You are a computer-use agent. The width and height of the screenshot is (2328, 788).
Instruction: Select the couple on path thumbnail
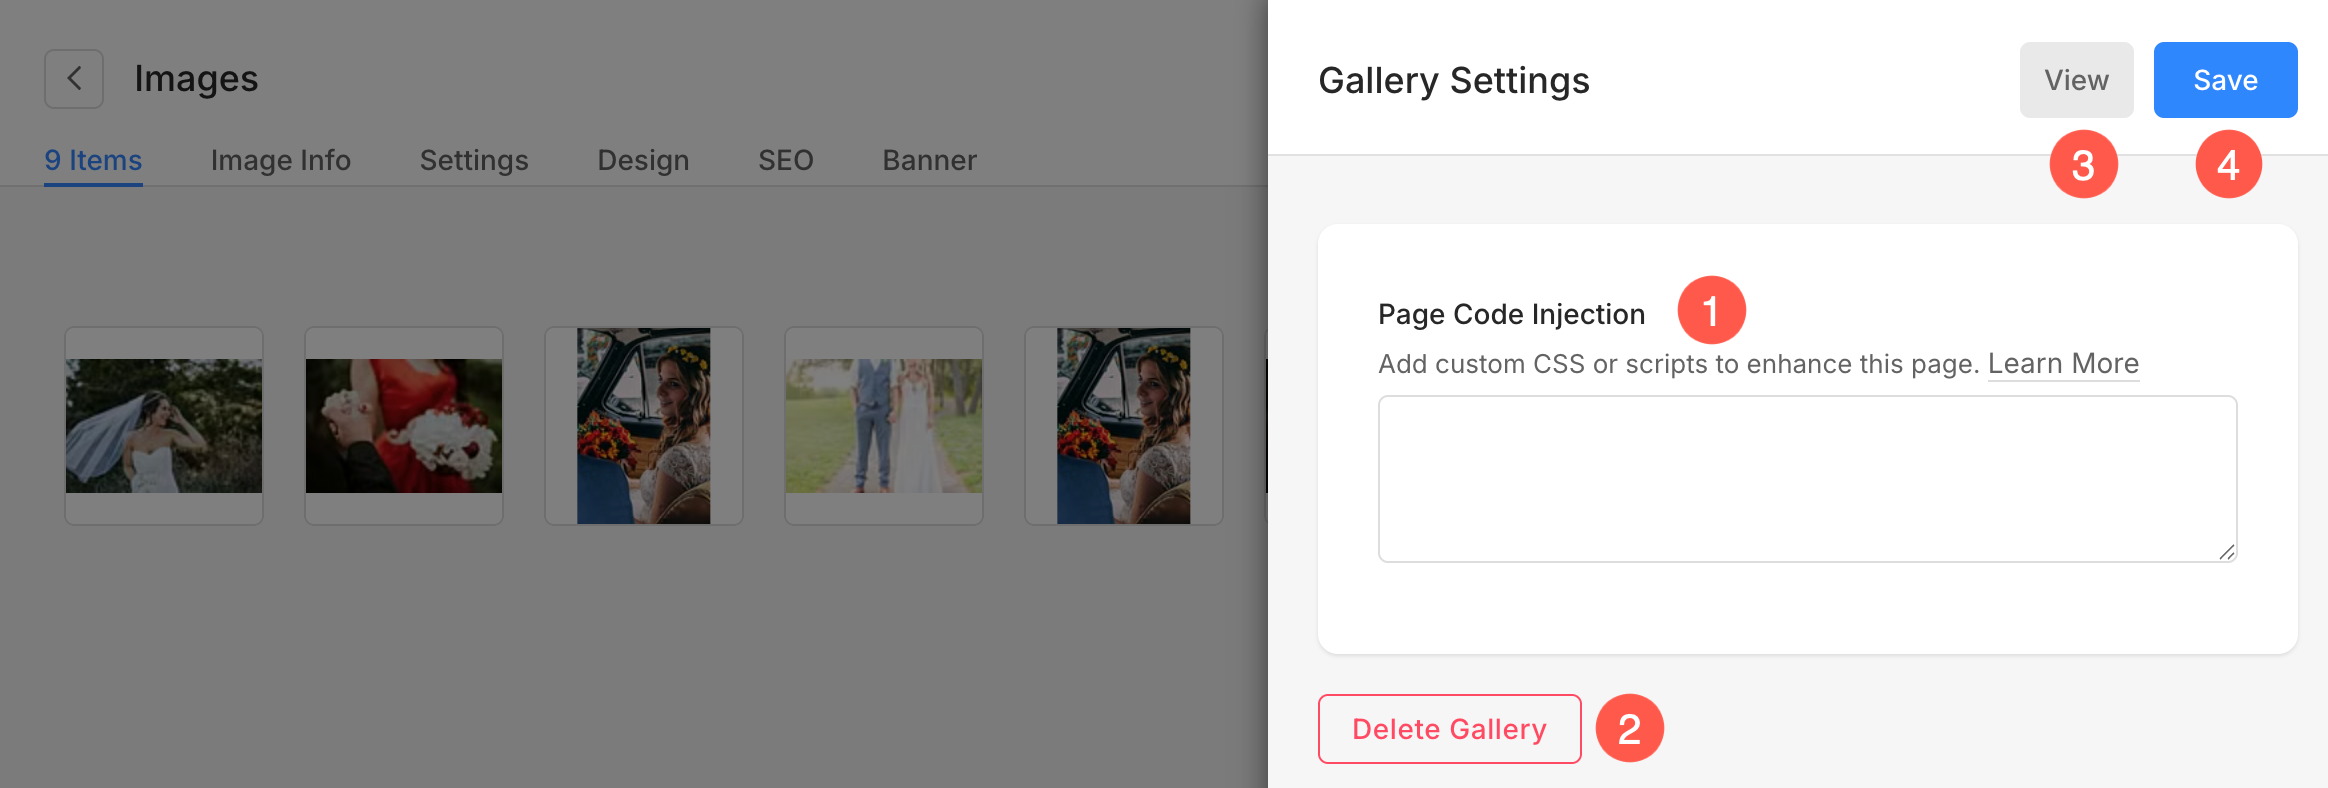click(884, 426)
